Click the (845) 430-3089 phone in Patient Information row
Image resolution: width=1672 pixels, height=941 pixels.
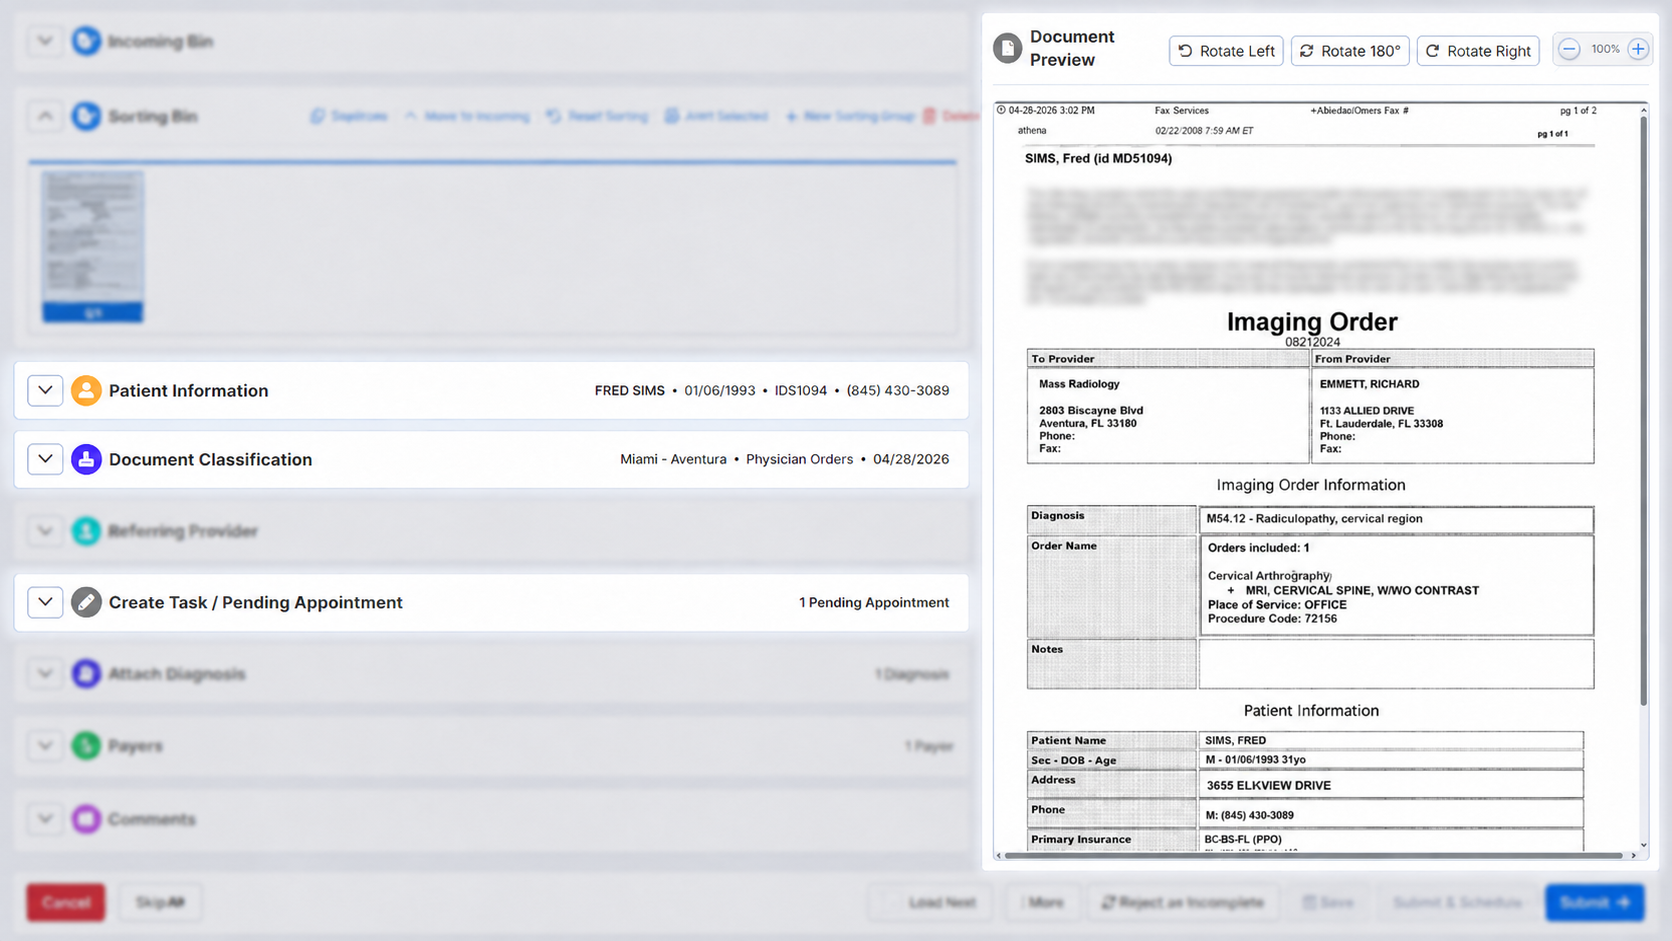pos(898,390)
